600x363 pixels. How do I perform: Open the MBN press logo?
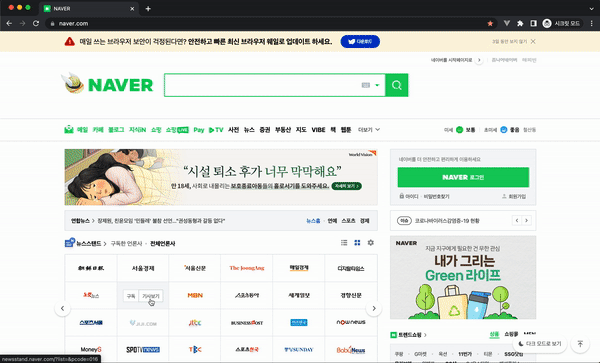coord(195,295)
